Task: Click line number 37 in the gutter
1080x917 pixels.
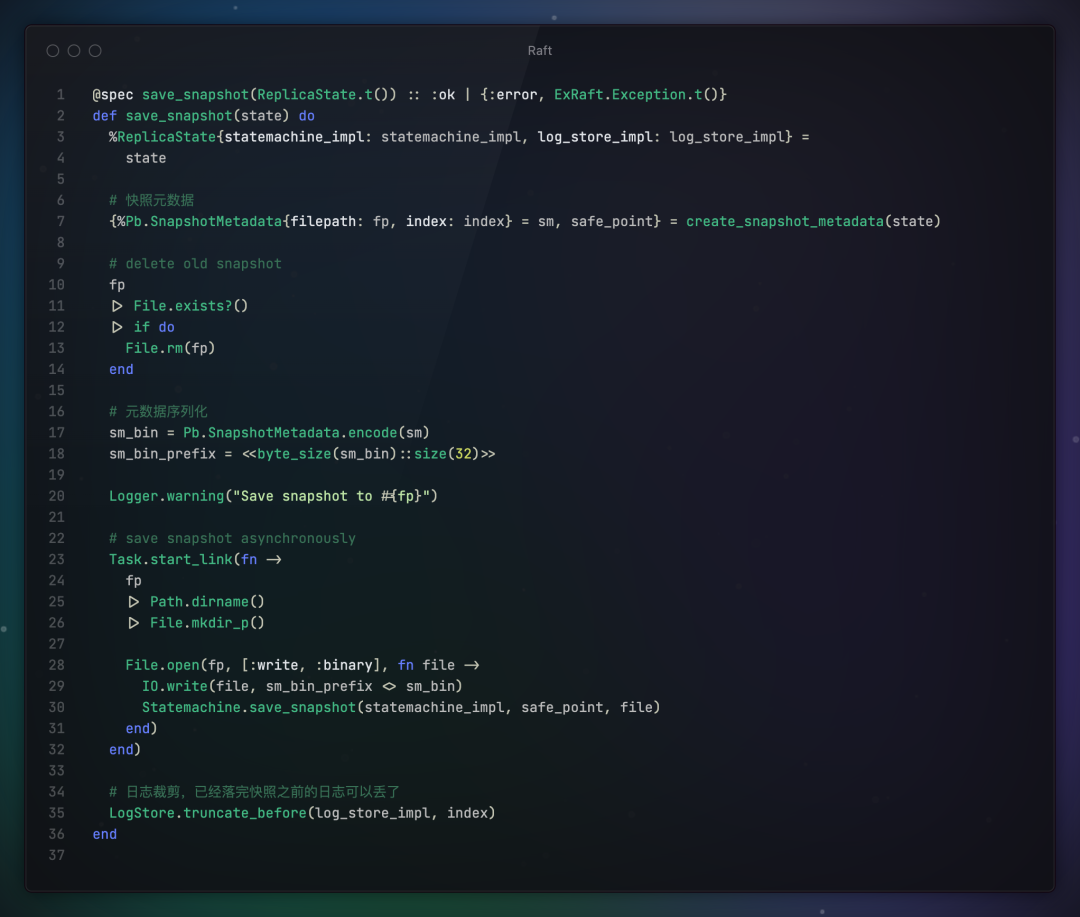Action: coord(56,856)
